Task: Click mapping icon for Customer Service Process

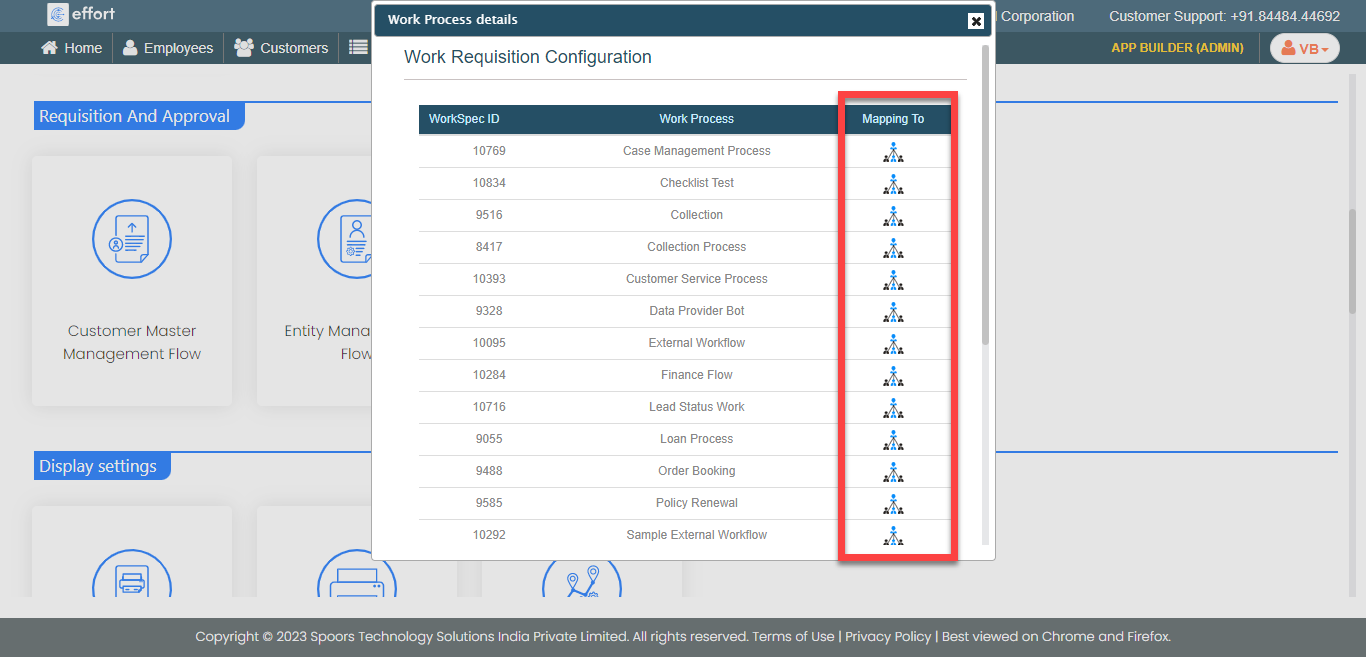Action: point(893,280)
